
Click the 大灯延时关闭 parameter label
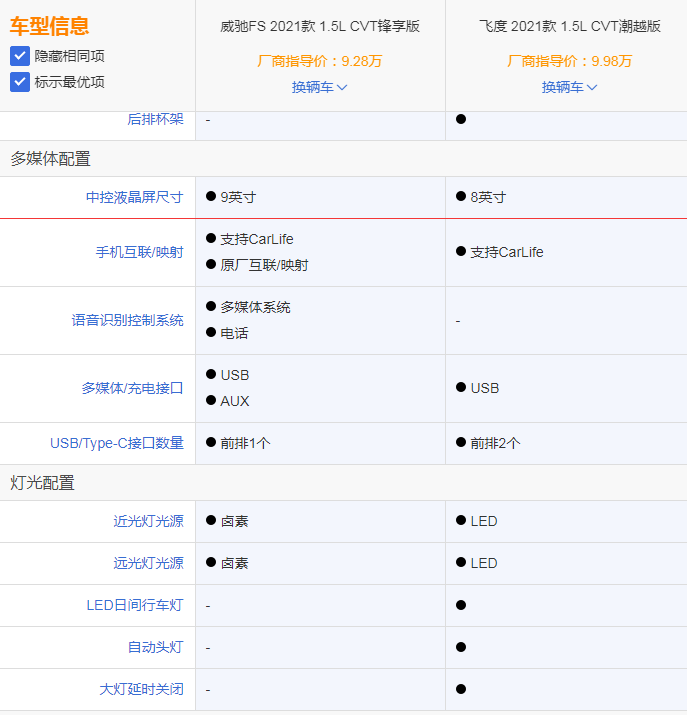(141, 689)
